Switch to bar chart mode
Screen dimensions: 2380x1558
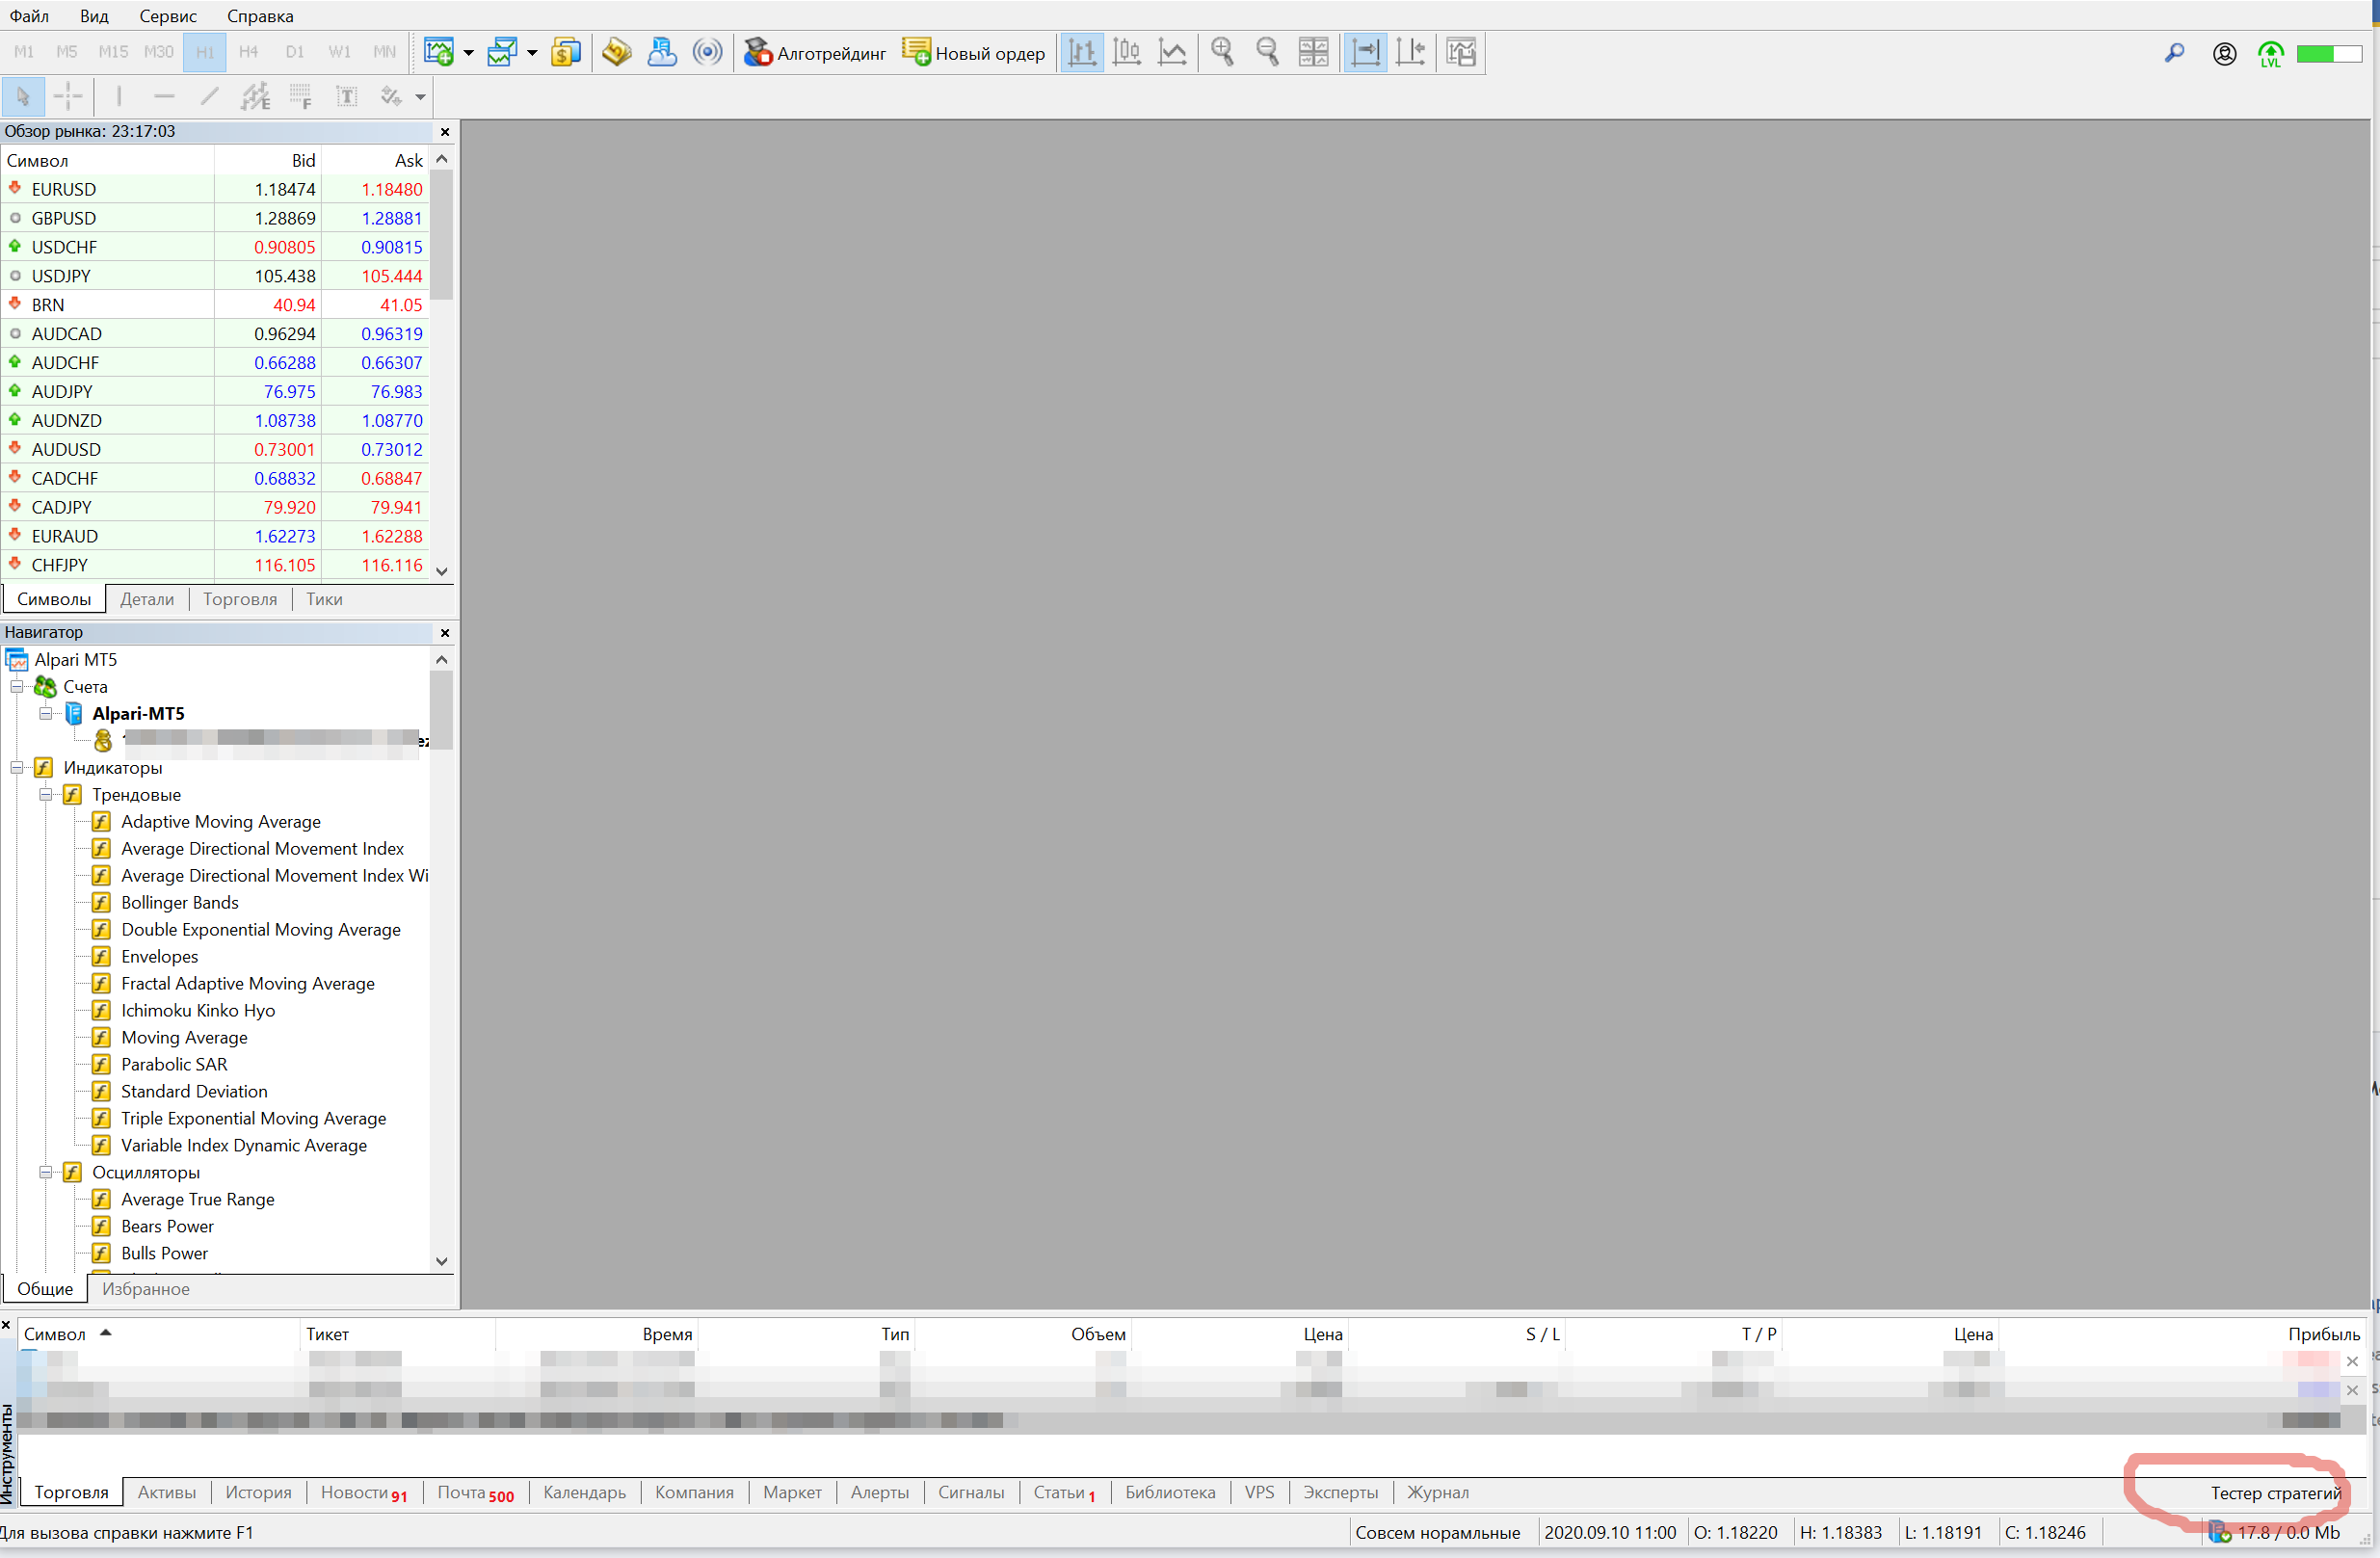(1081, 52)
